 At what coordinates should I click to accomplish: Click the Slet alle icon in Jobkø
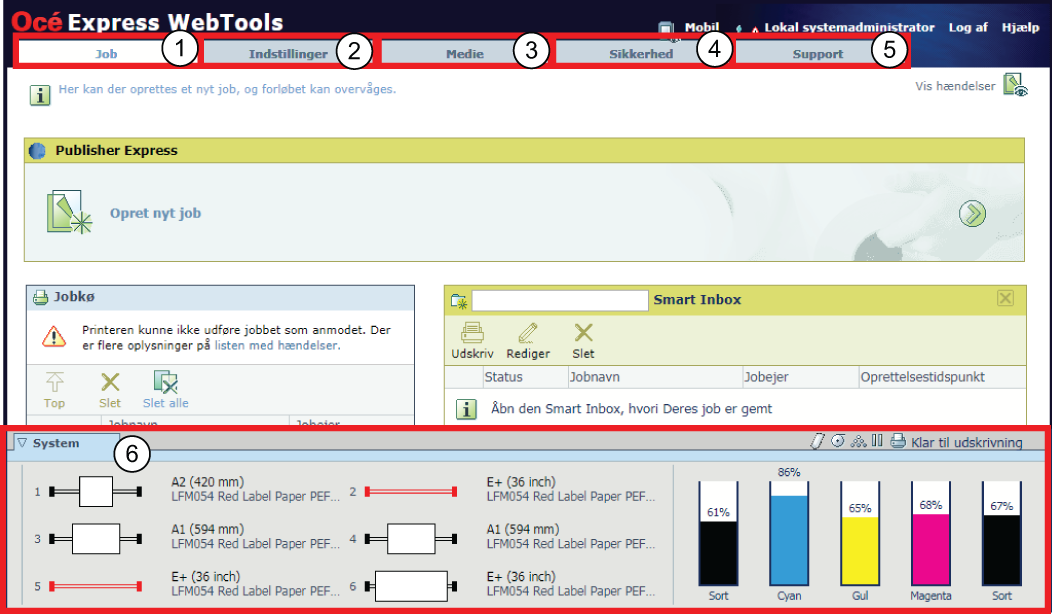pyautogui.click(x=165, y=382)
